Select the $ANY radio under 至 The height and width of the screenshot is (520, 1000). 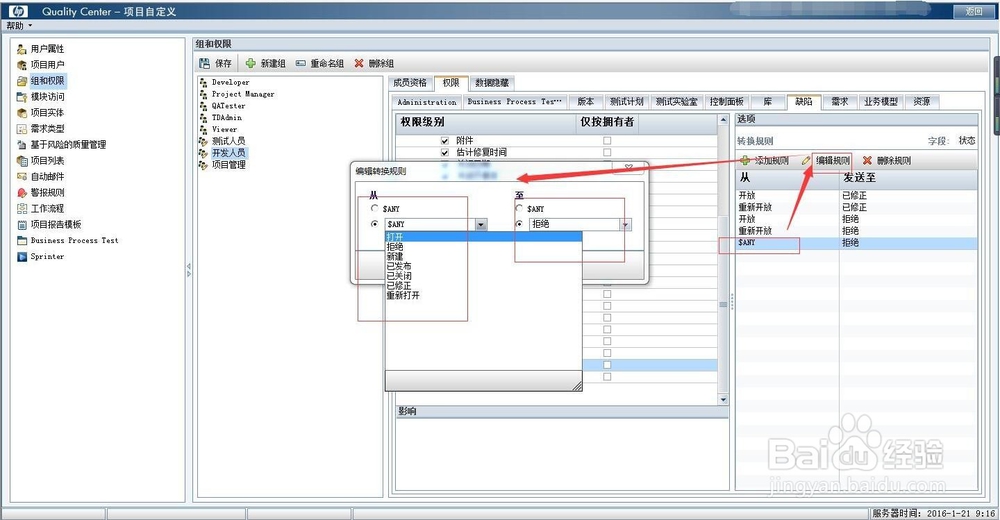[x=519, y=208]
